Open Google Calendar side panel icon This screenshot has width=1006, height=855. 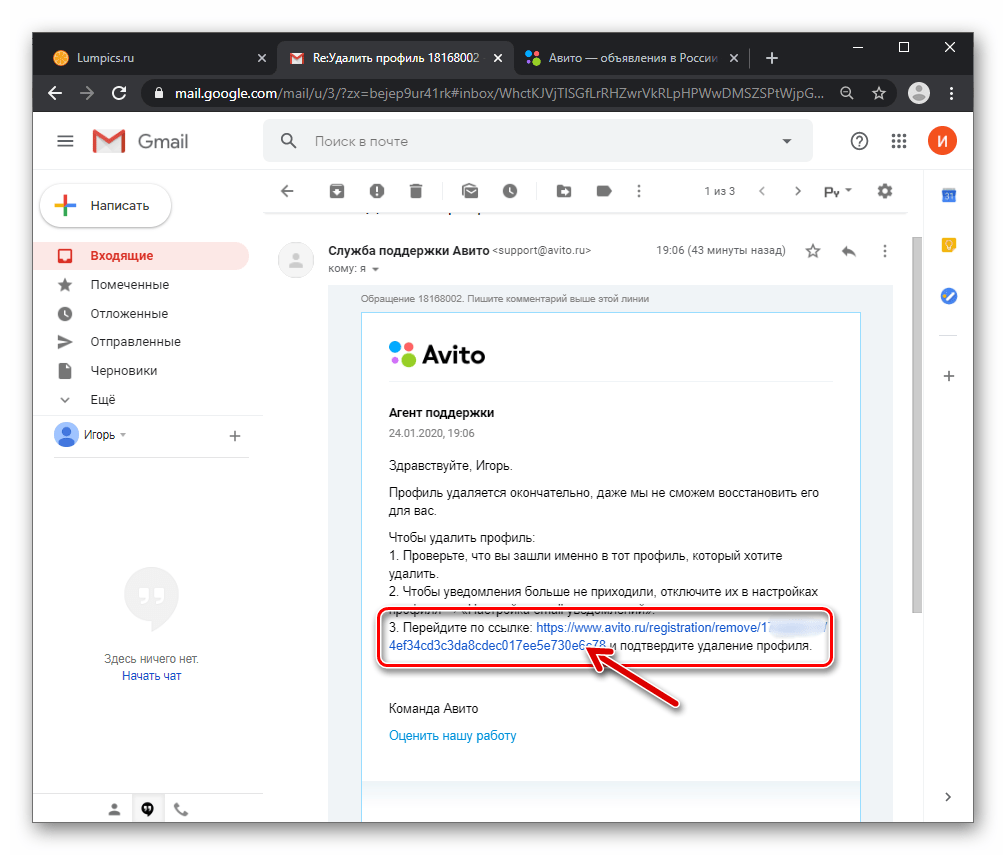948,195
